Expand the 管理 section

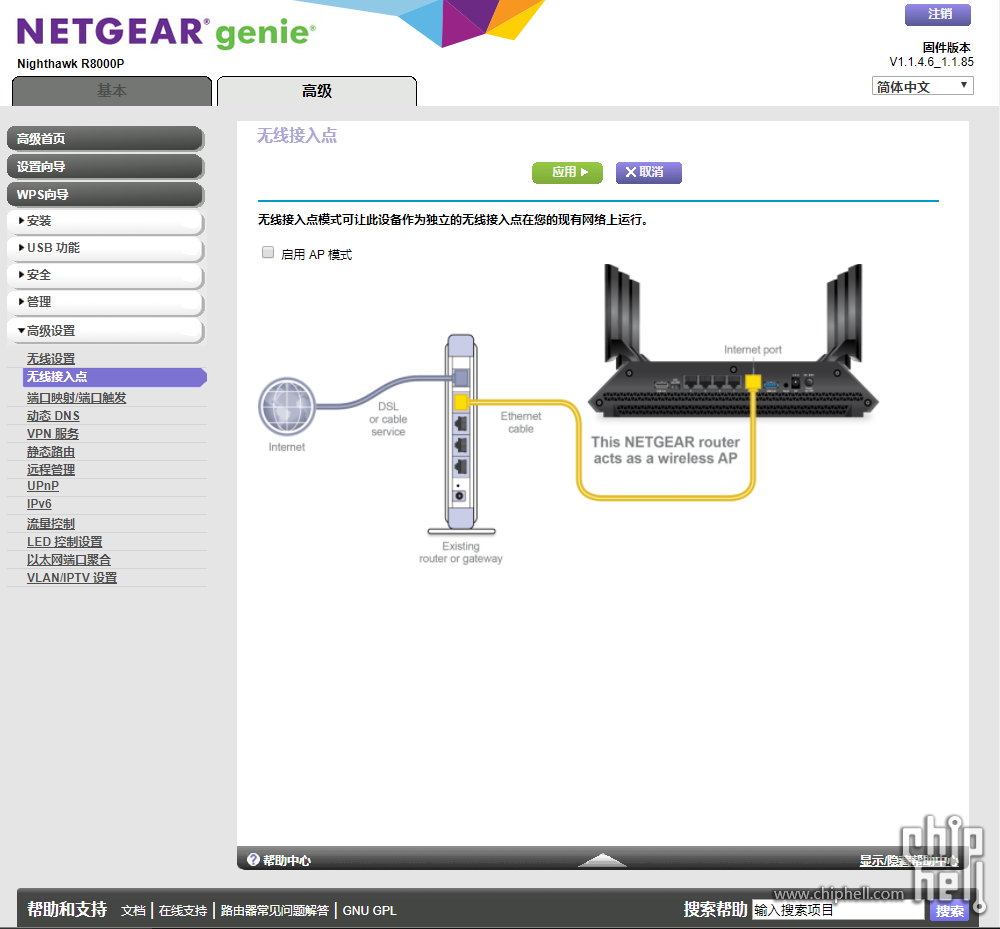(106, 302)
